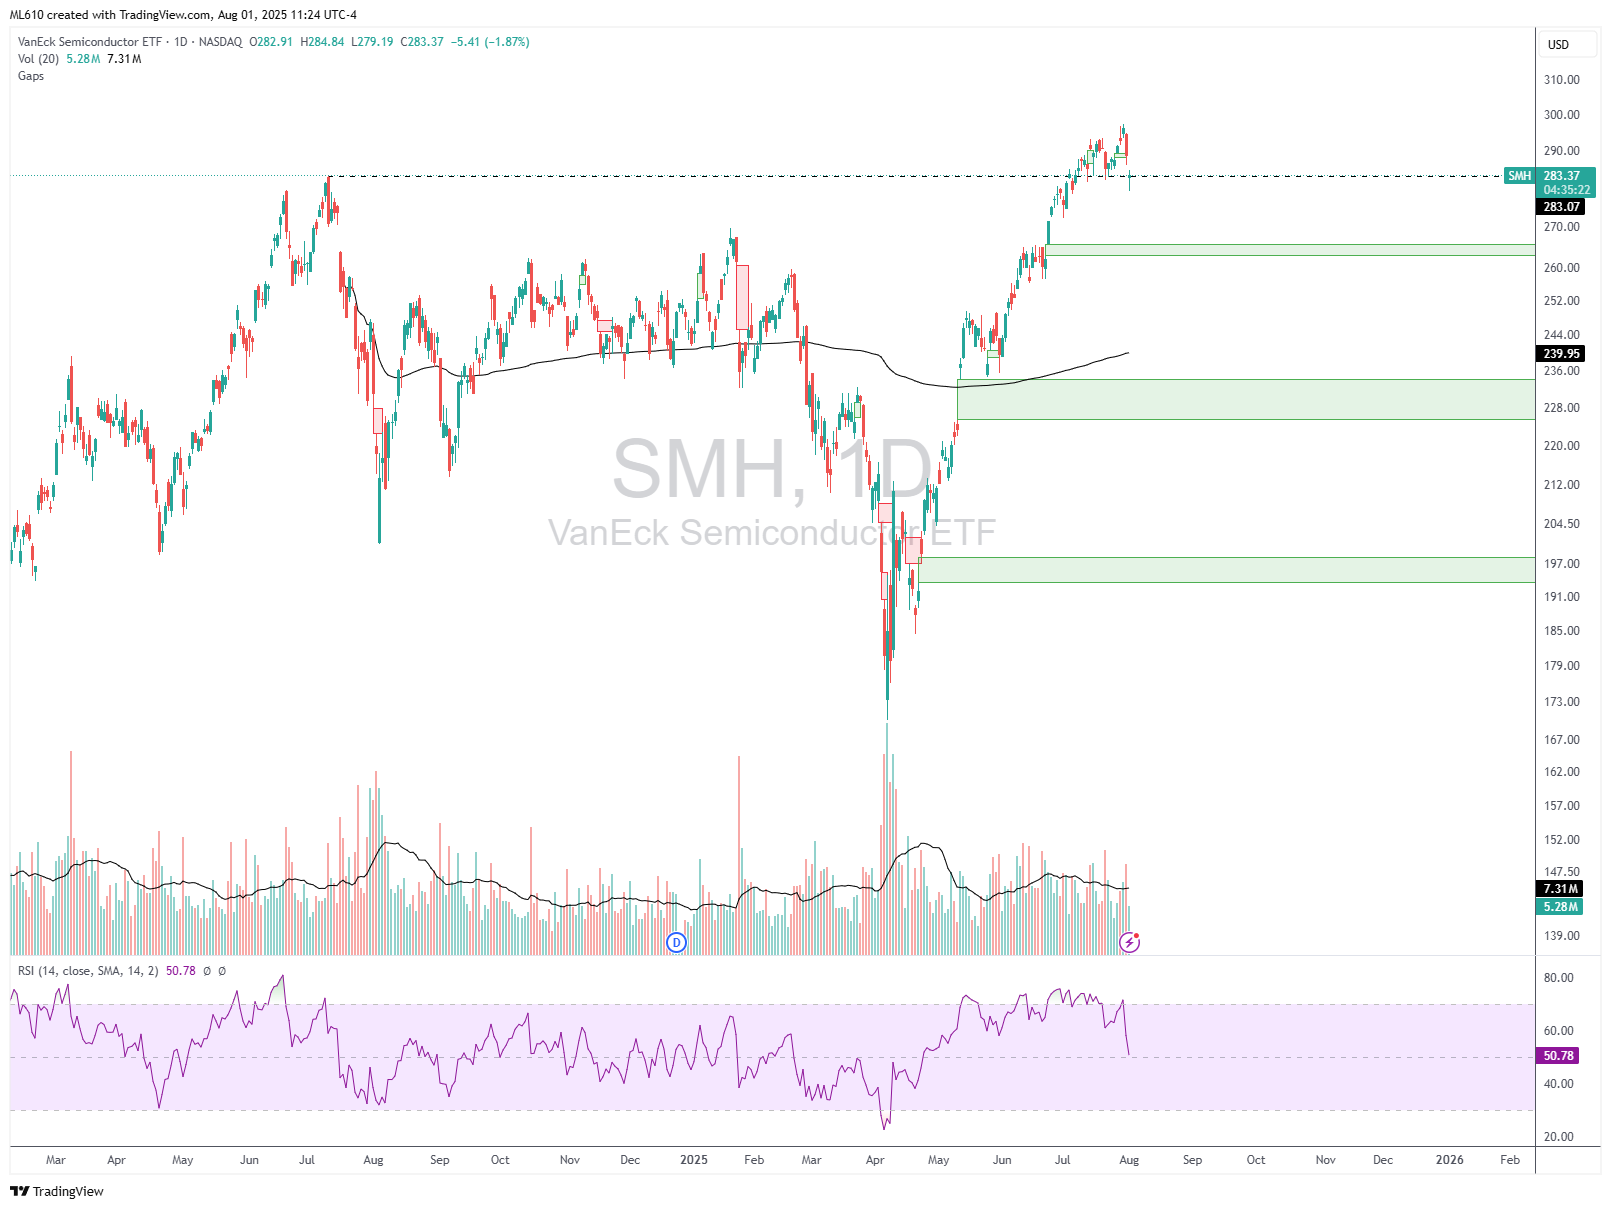Click the 260.00 price axis tick
Image resolution: width=1611 pixels, height=1209 pixels.
(1561, 268)
